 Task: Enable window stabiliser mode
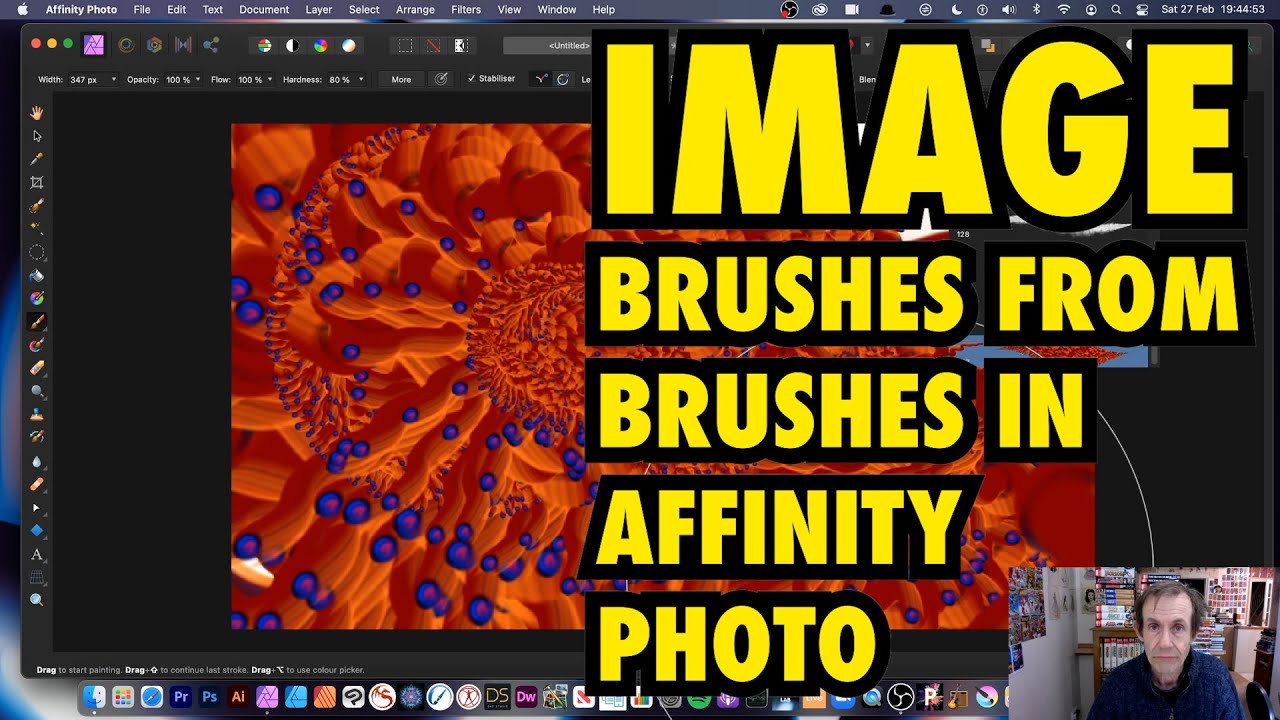(x=563, y=79)
